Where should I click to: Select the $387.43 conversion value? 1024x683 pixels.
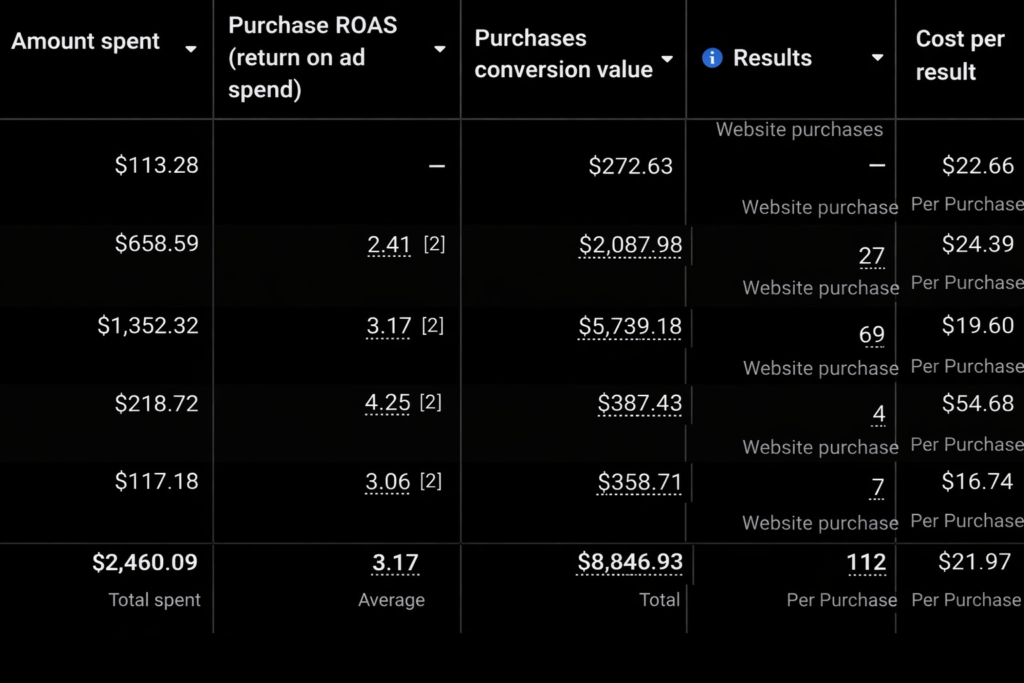[x=639, y=403]
